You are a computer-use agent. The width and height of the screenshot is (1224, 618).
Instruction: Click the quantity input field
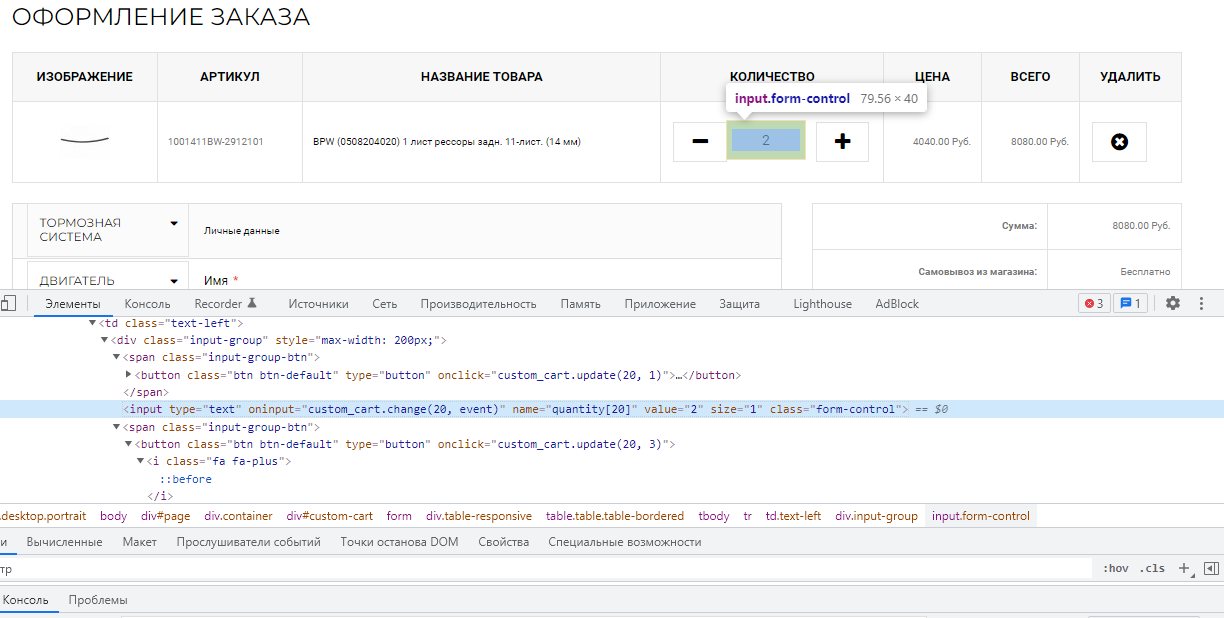pos(766,141)
